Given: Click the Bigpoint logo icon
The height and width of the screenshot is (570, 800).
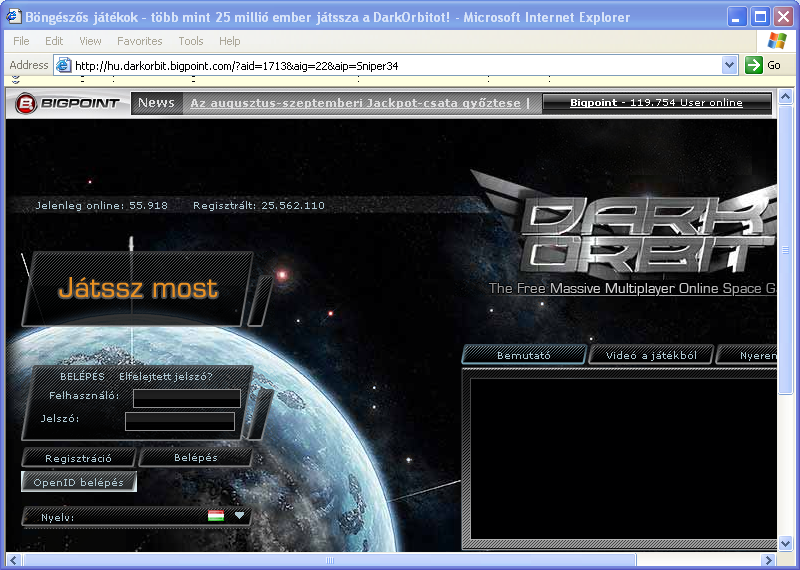Looking at the screenshot, I should coord(26,104).
